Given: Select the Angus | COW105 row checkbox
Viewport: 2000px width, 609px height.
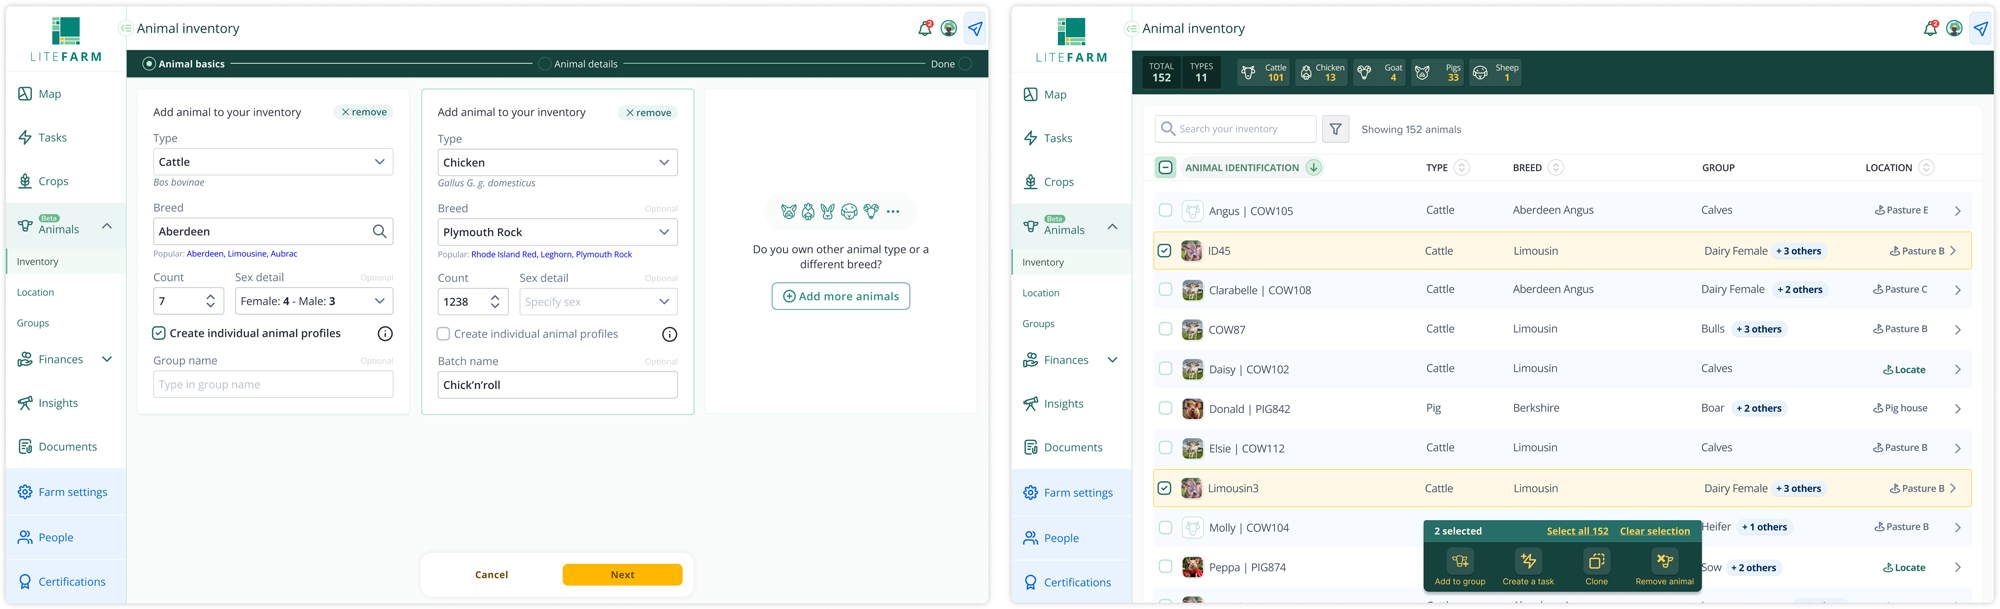Looking at the screenshot, I should (x=1165, y=210).
